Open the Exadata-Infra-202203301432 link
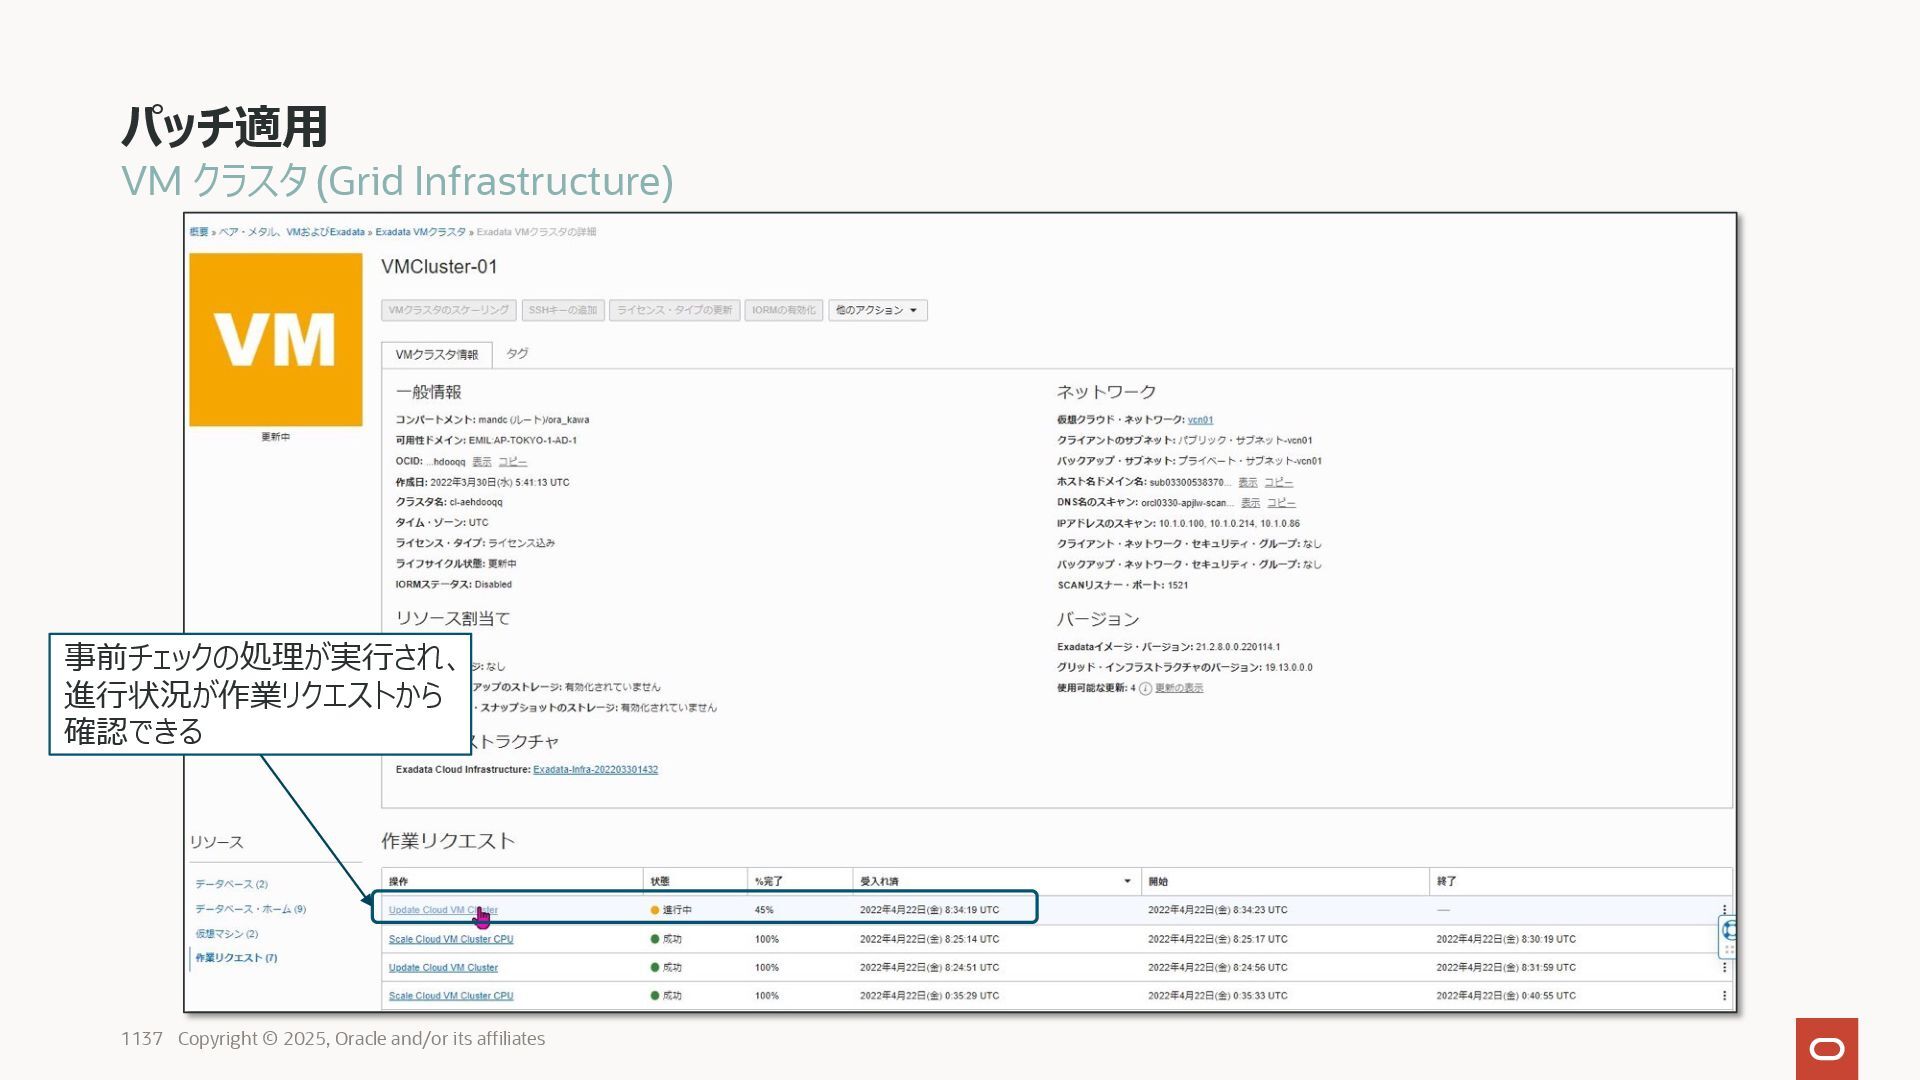Image resolution: width=1920 pixels, height=1080 pixels. (x=595, y=769)
